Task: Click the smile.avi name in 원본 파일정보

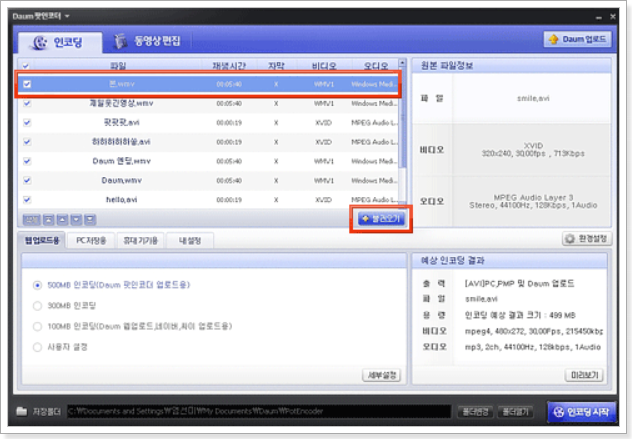Action: [x=533, y=98]
